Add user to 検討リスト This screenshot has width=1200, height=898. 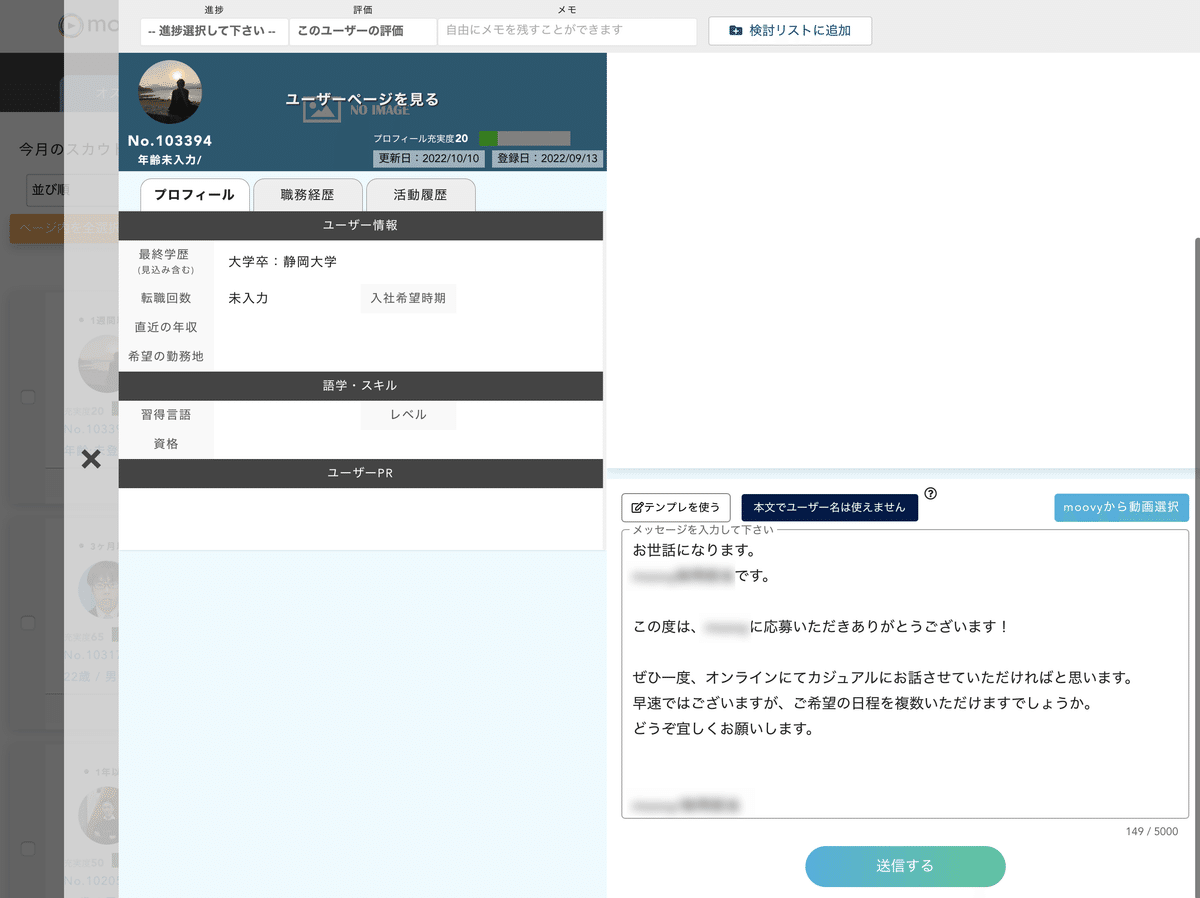point(790,31)
